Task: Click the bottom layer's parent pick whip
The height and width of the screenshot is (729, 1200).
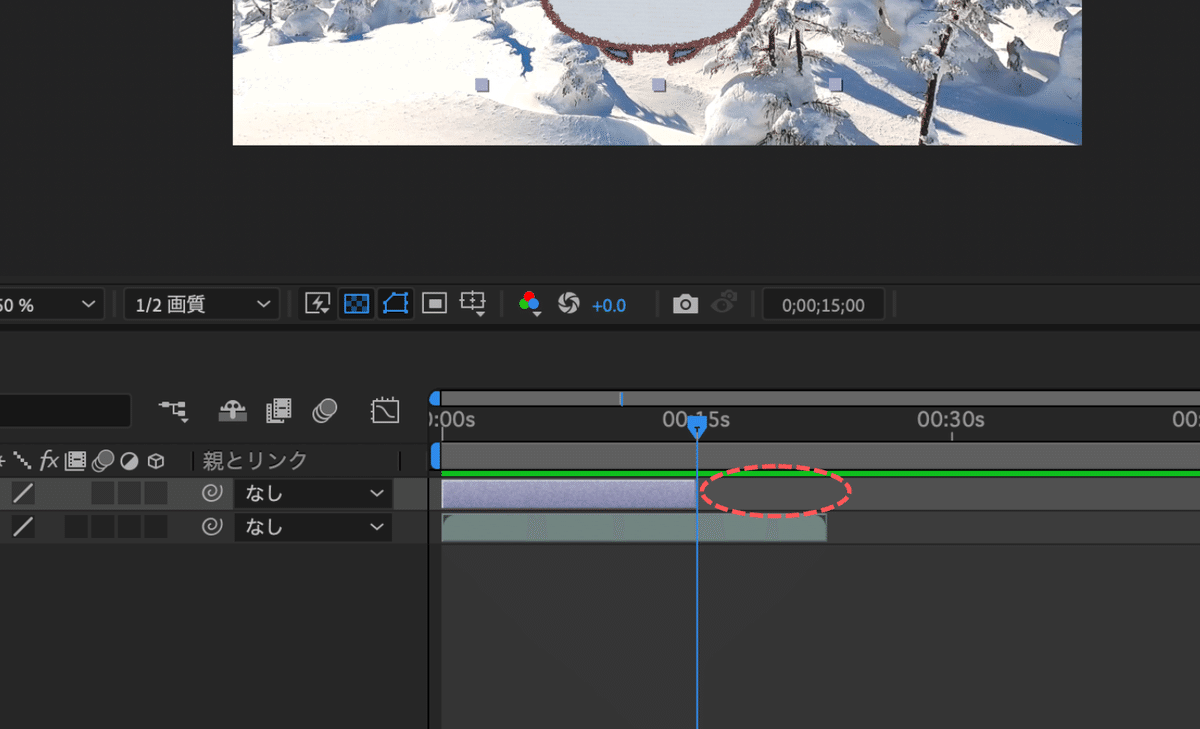Action: (x=212, y=527)
